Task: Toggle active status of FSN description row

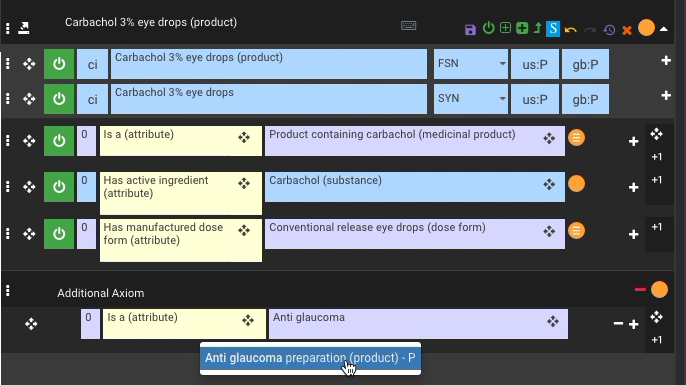Action: [x=59, y=64]
